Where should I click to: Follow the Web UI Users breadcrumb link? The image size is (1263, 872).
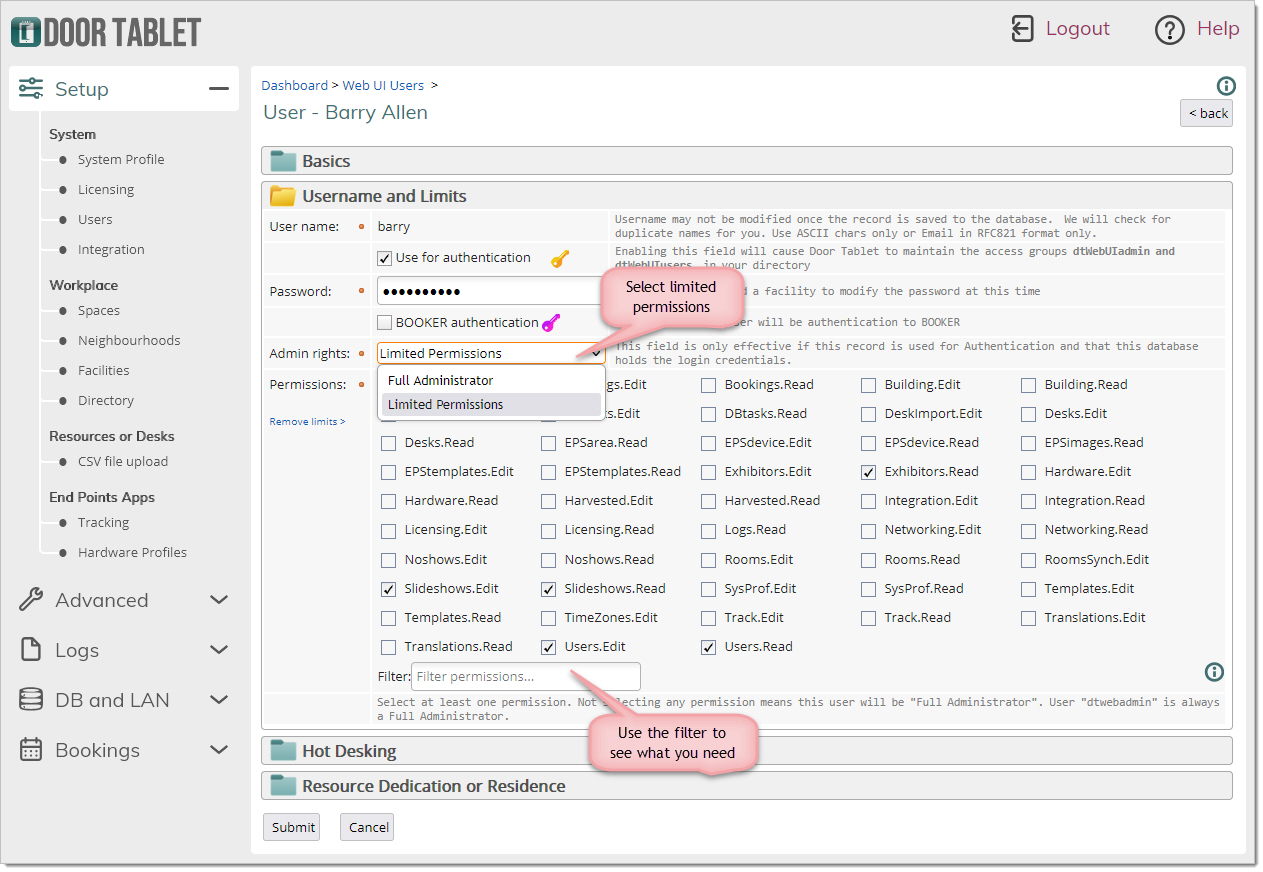(x=383, y=86)
